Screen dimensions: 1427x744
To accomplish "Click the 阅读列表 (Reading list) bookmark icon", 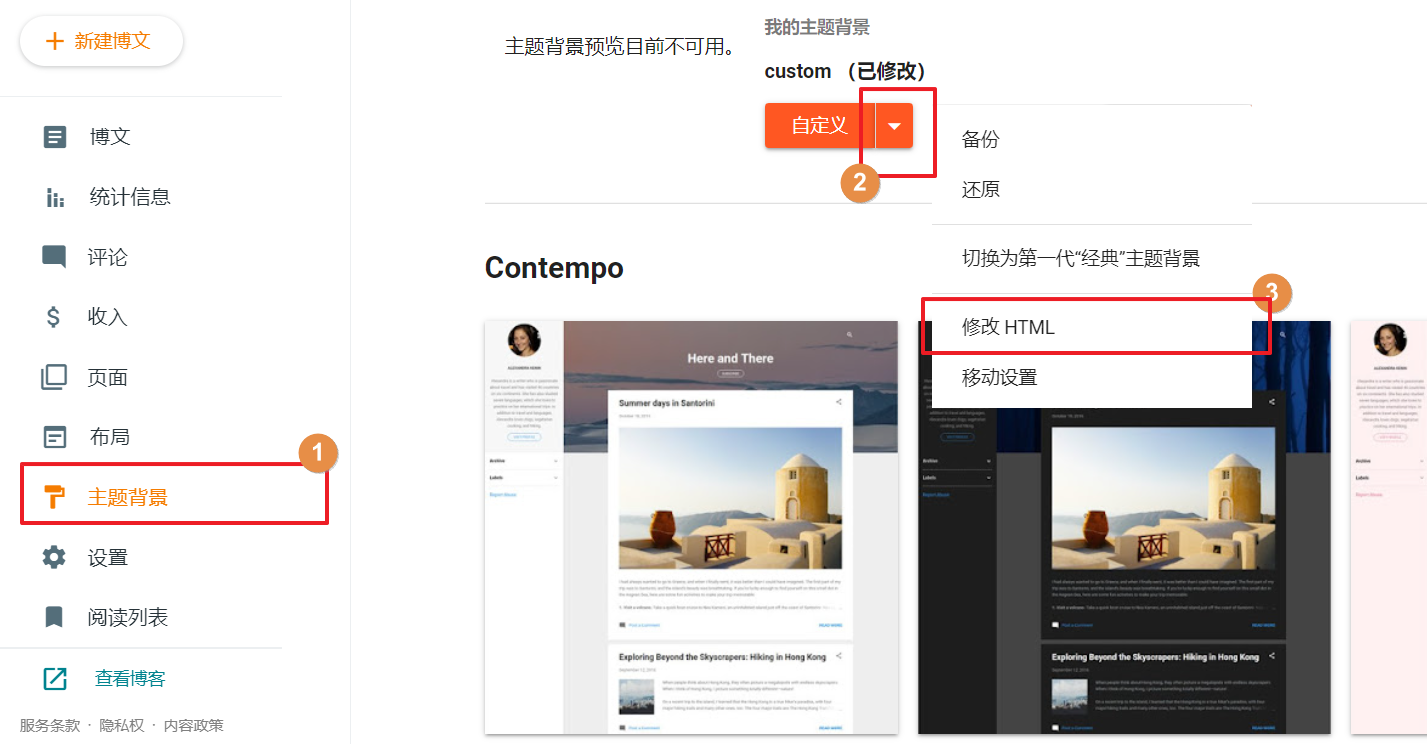I will pos(54,616).
